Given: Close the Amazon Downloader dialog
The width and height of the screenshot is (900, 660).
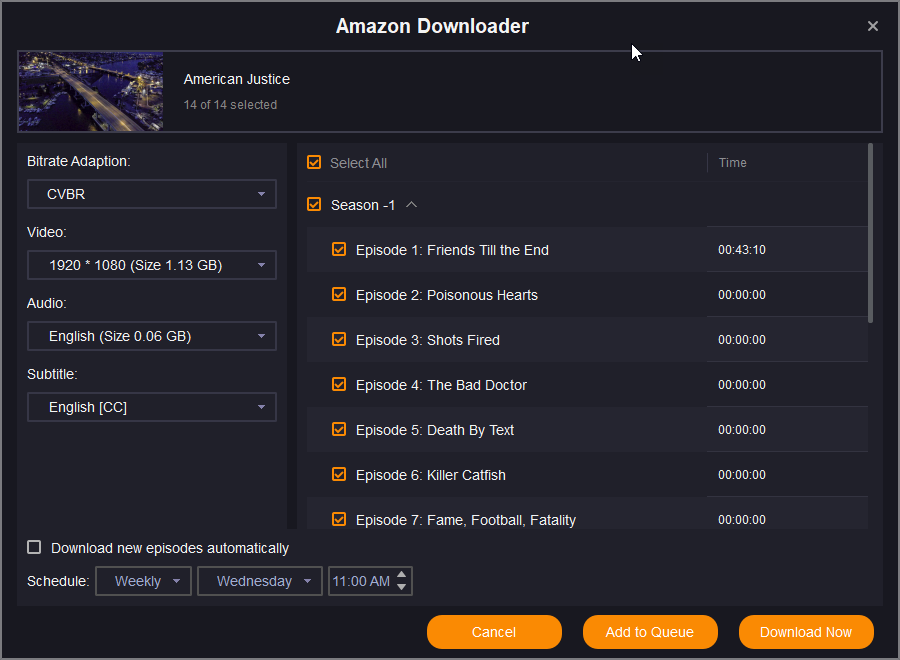Looking at the screenshot, I should 872,26.
